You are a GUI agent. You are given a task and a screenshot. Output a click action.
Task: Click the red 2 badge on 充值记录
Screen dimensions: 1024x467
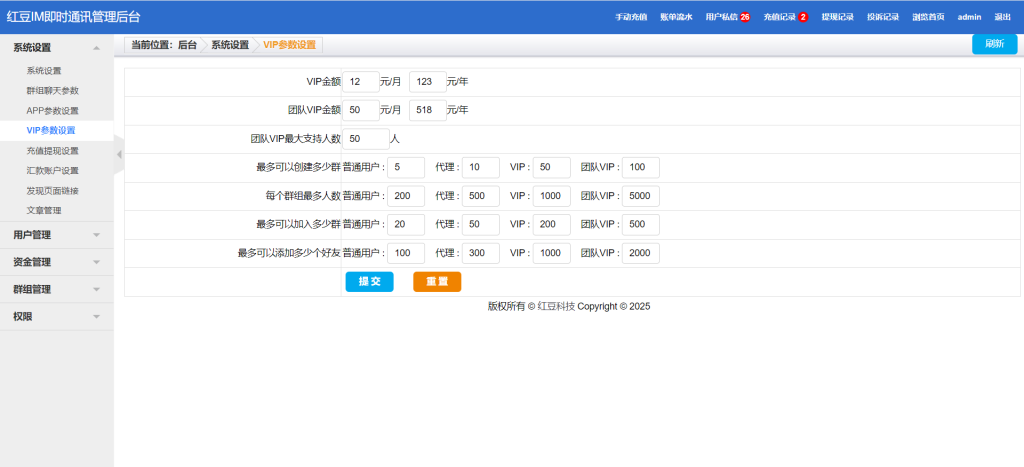(x=803, y=17)
